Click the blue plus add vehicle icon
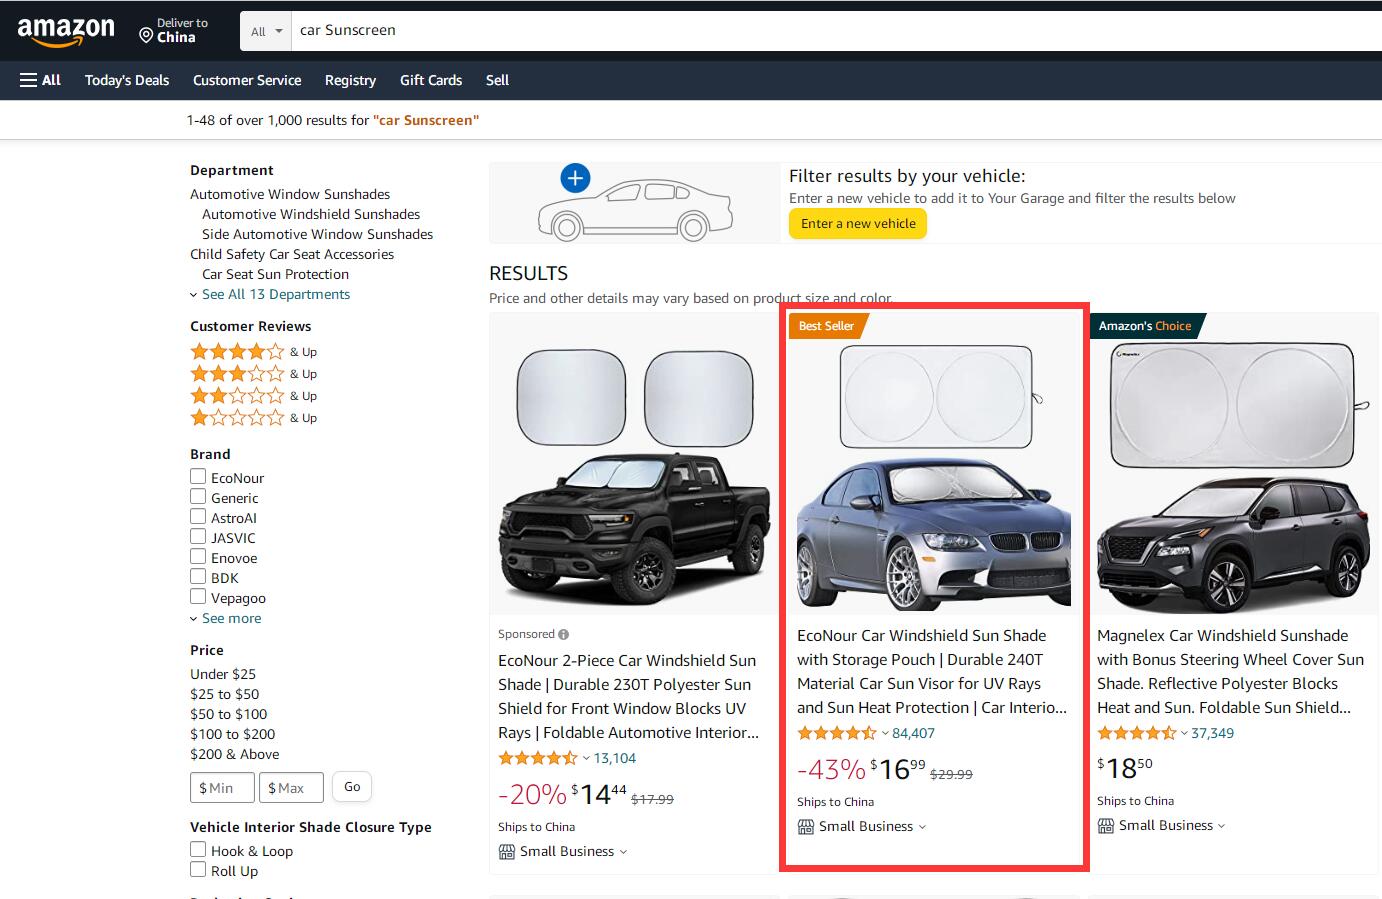 (575, 179)
